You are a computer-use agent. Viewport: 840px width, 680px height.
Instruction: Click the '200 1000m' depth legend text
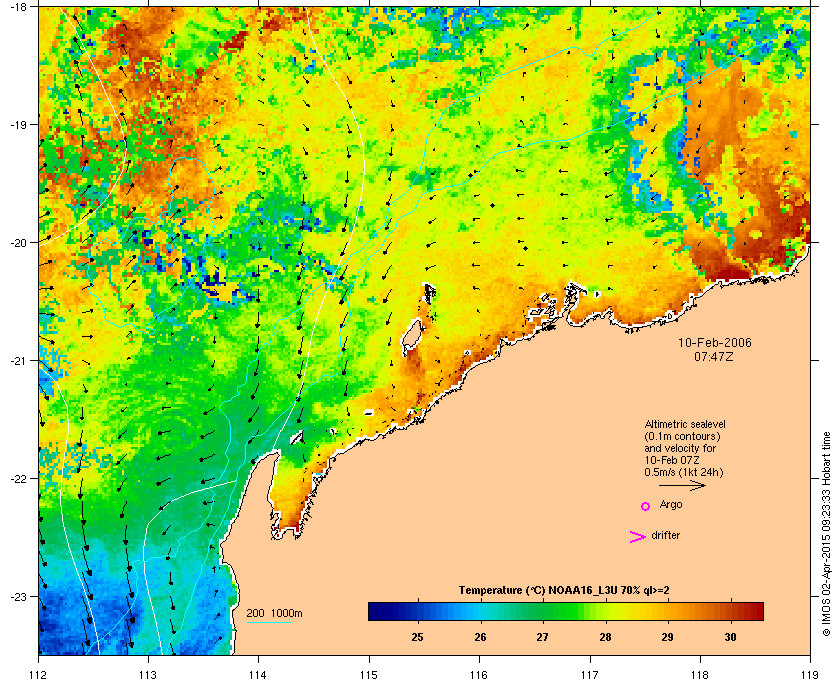coord(274,614)
